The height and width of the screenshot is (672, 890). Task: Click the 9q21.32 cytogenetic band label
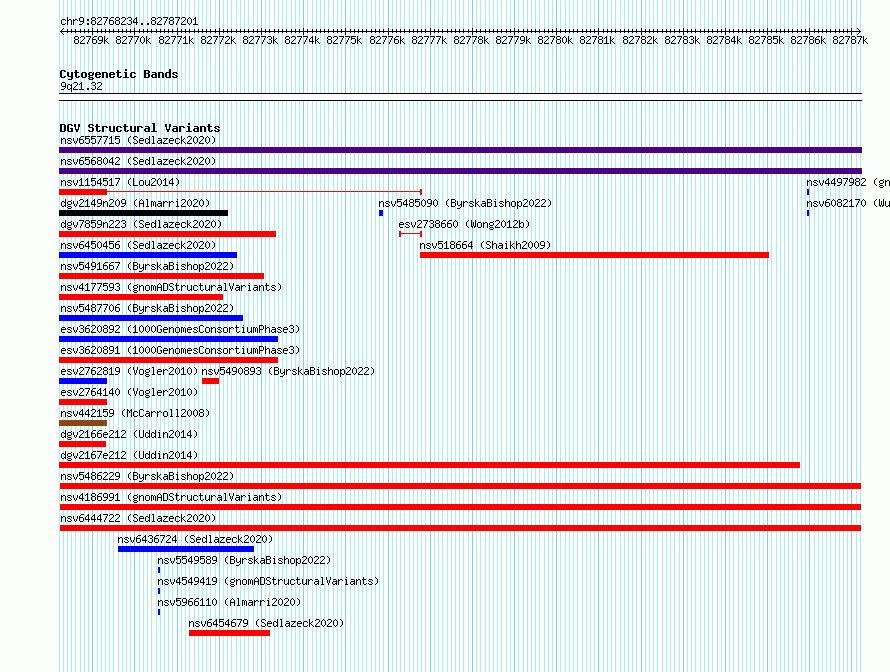[x=81, y=86]
